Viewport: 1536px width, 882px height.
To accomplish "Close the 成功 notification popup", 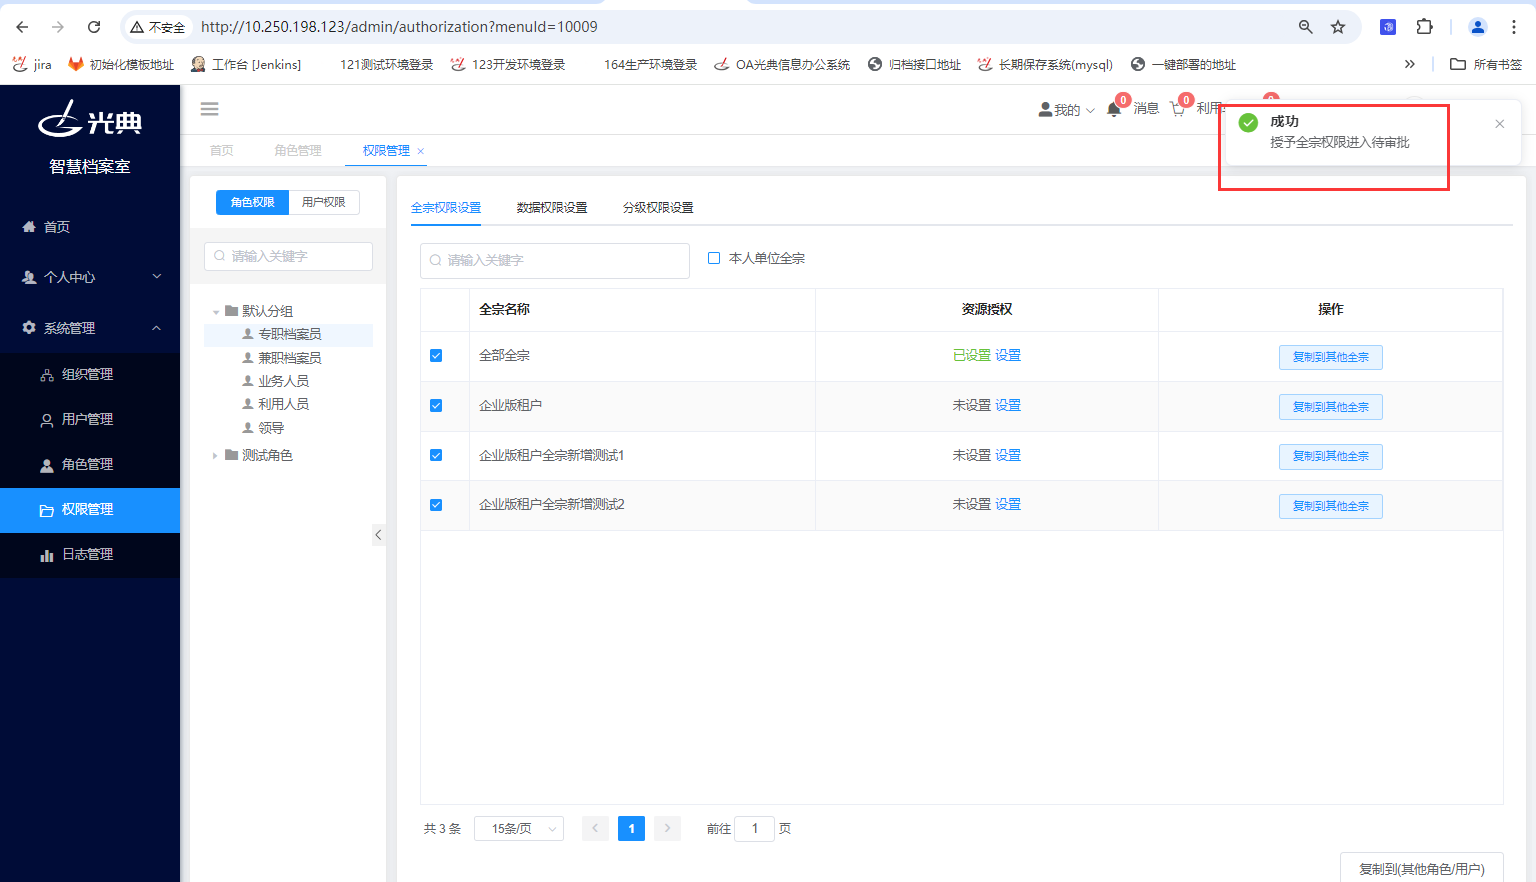I will pos(1499,124).
